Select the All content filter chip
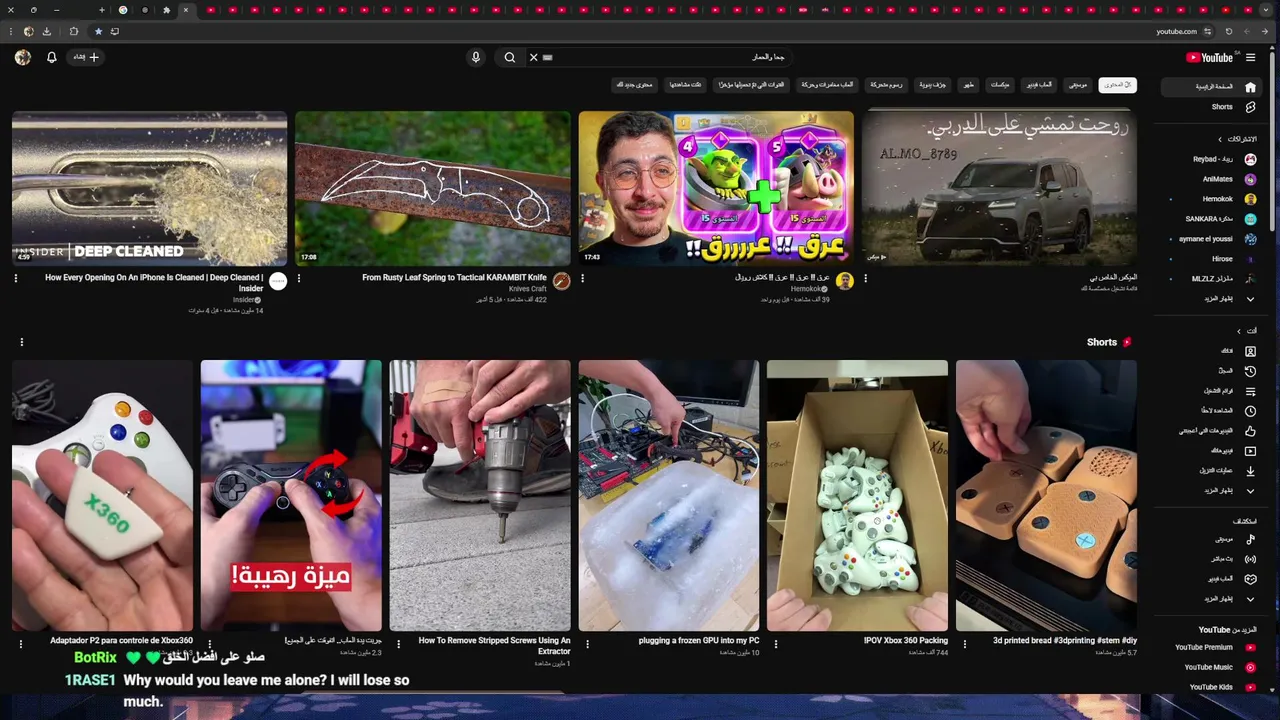Viewport: 1280px width, 720px height. (1117, 85)
